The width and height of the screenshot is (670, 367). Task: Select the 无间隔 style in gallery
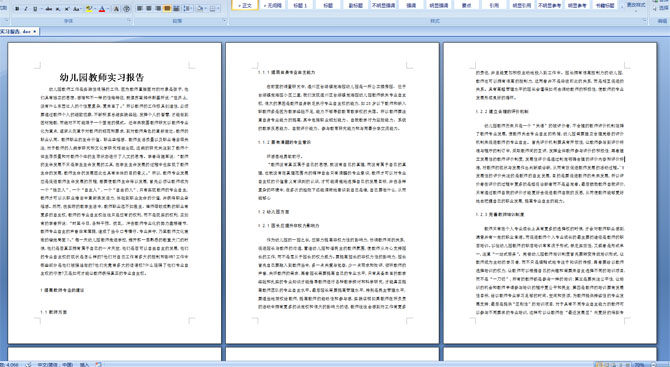(273, 5)
